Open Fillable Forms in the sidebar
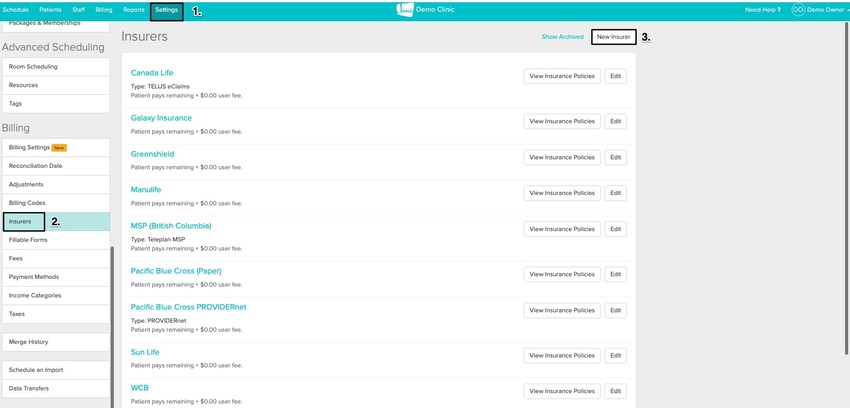 point(55,240)
